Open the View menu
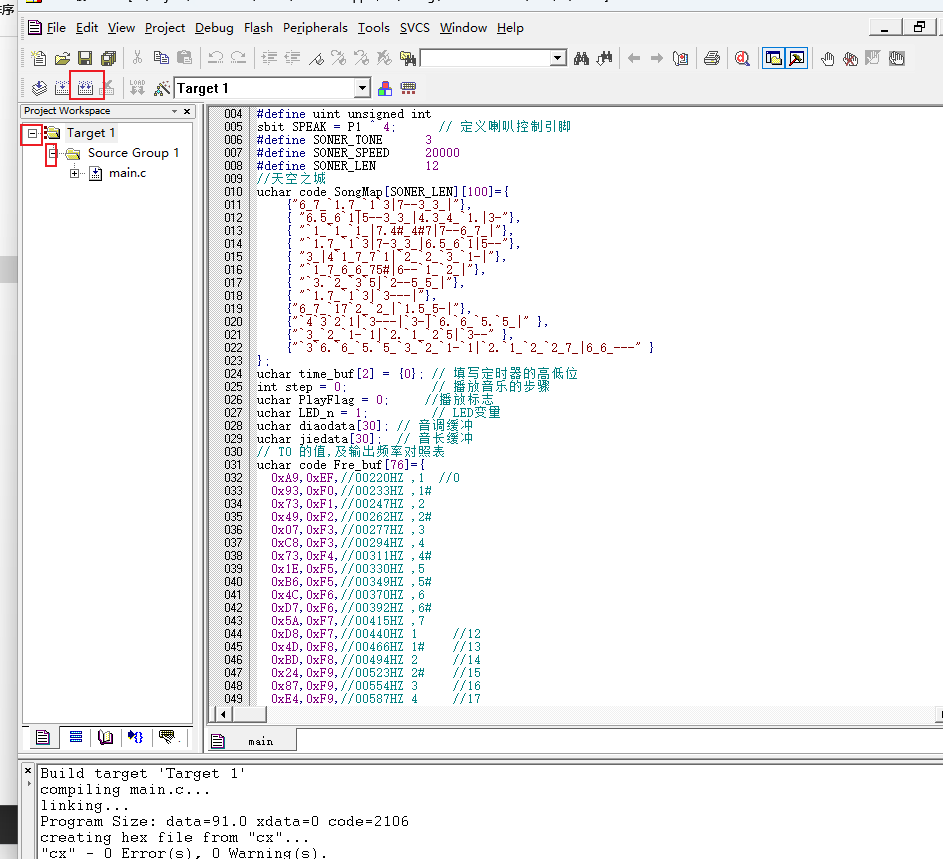Image resolution: width=943 pixels, height=859 pixels. click(121, 28)
